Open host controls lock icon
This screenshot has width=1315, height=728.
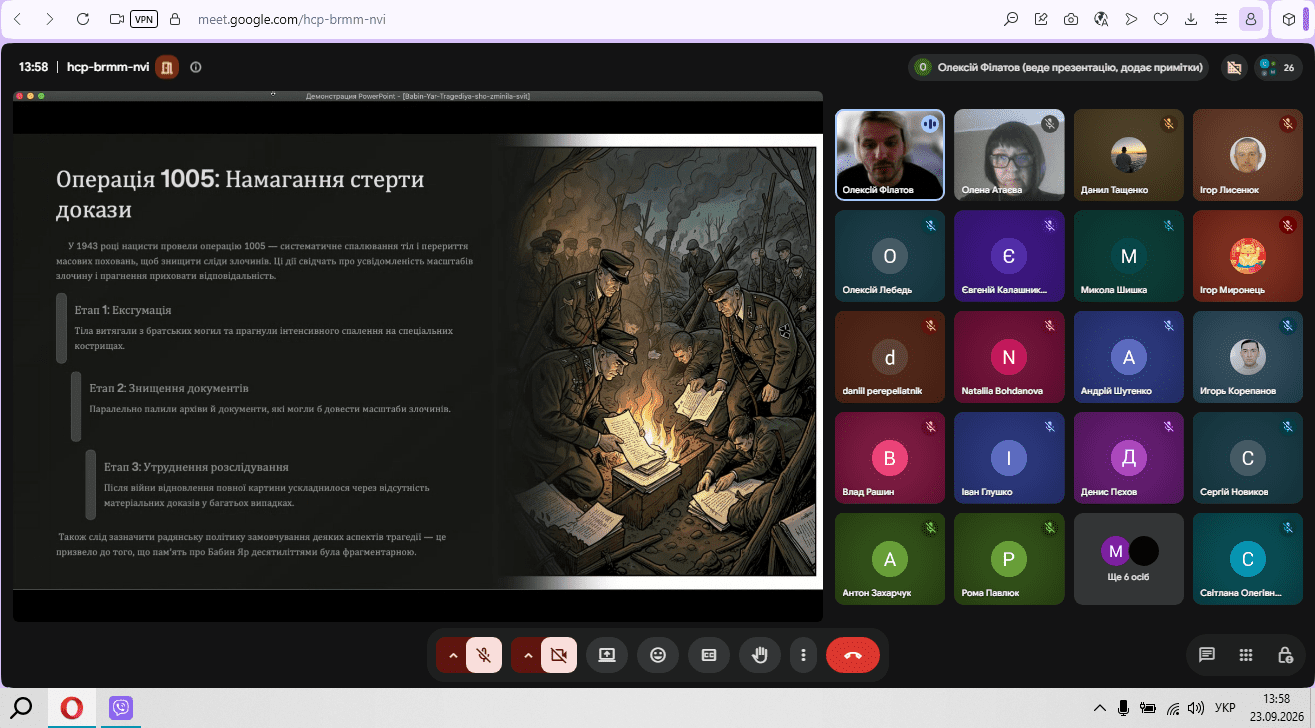(1285, 655)
